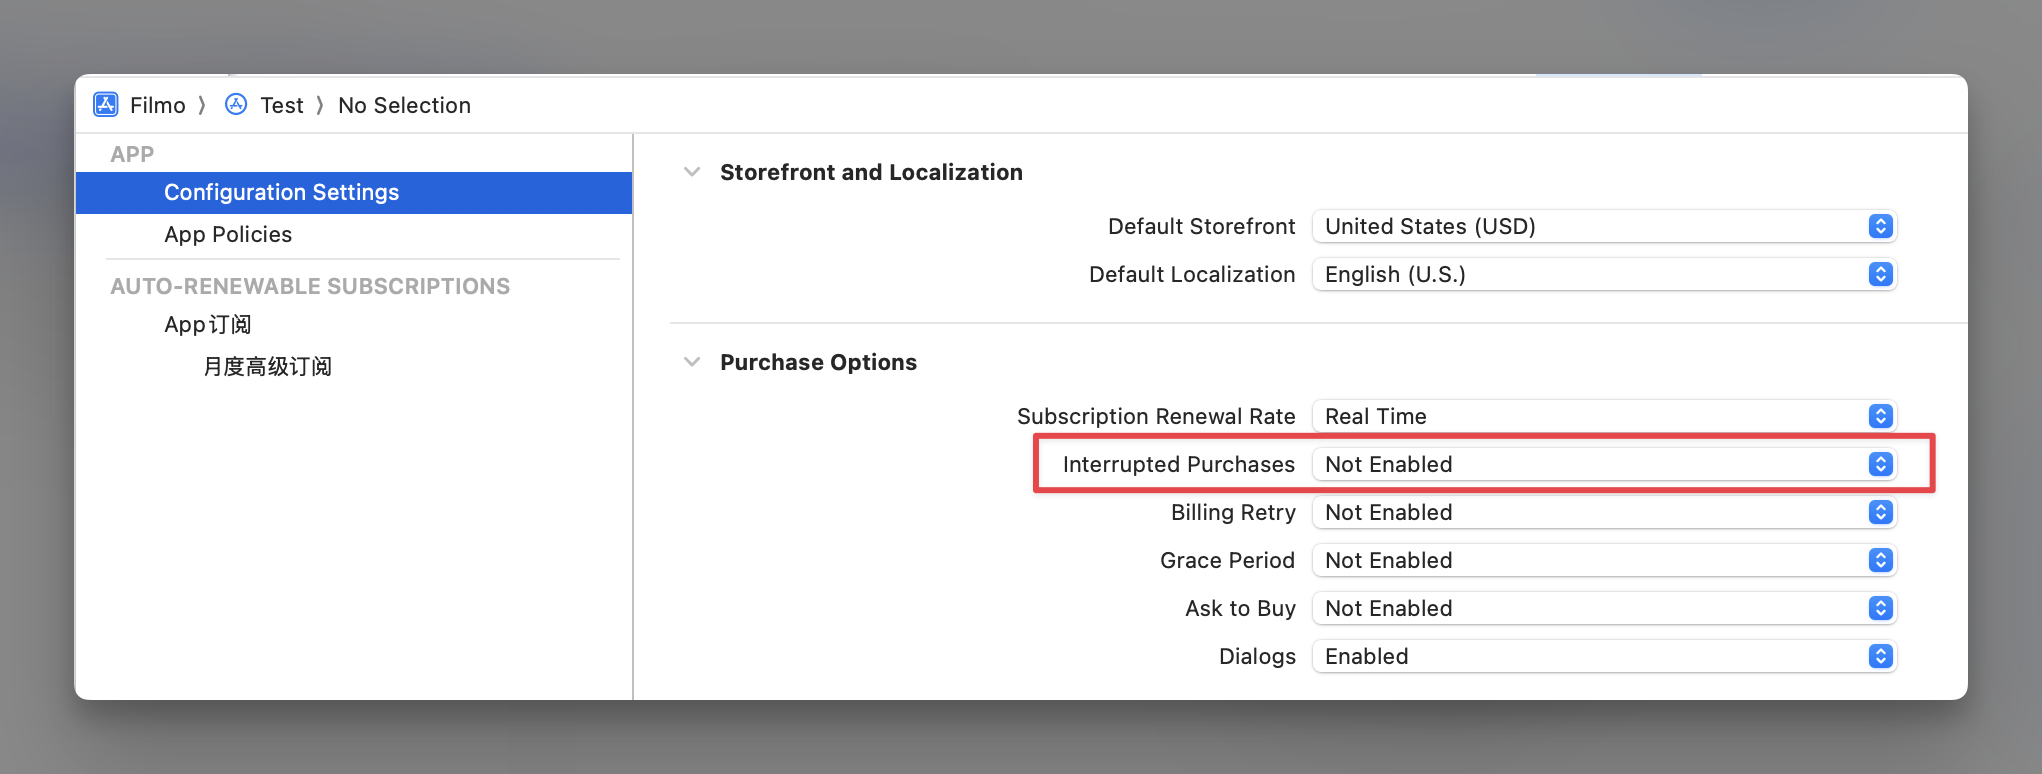
Task: Select Filmo in the breadcrumb path
Action: pyautogui.click(x=158, y=106)
